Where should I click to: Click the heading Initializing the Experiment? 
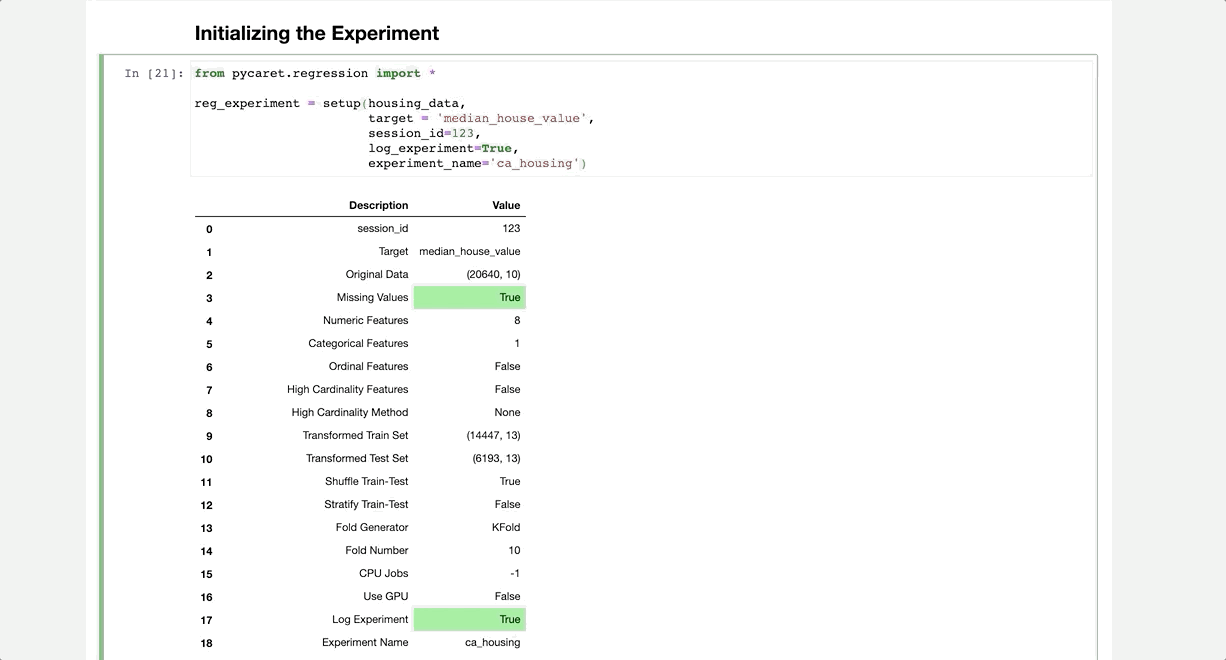[x=317, y=33]
